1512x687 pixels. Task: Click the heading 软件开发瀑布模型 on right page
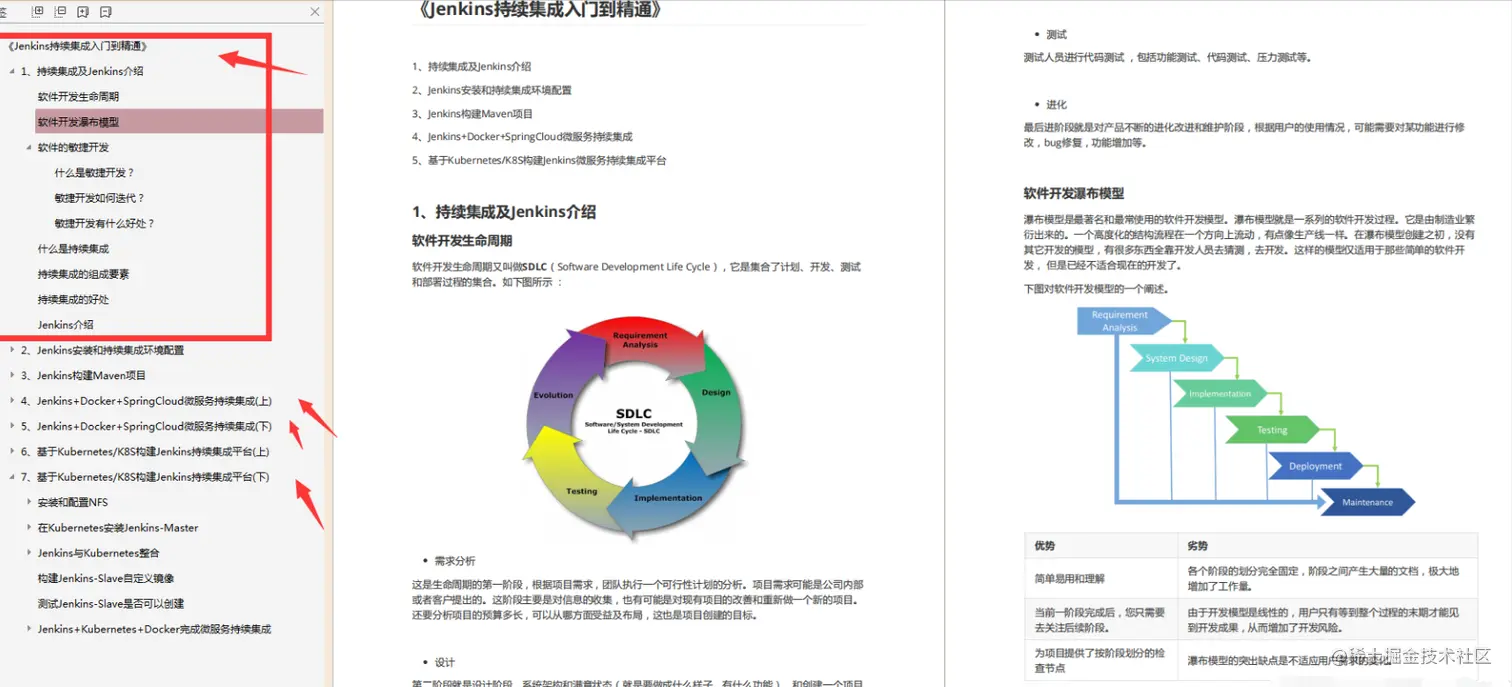click(1073, 193)
